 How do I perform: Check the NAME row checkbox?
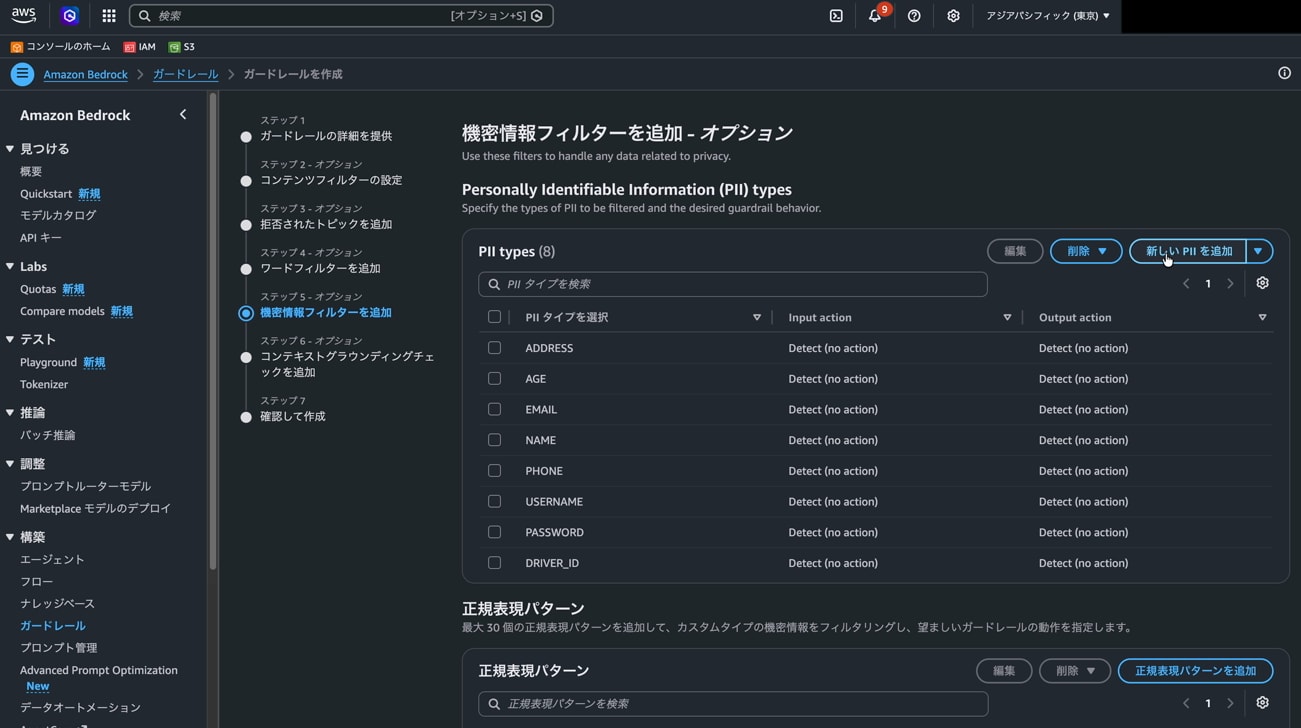[x=494, y=440]
